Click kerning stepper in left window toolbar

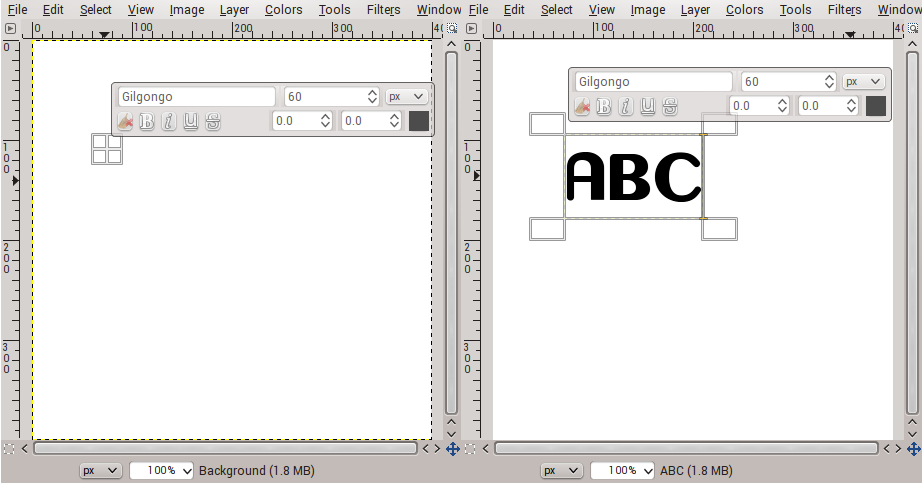[x=395, y=121]
